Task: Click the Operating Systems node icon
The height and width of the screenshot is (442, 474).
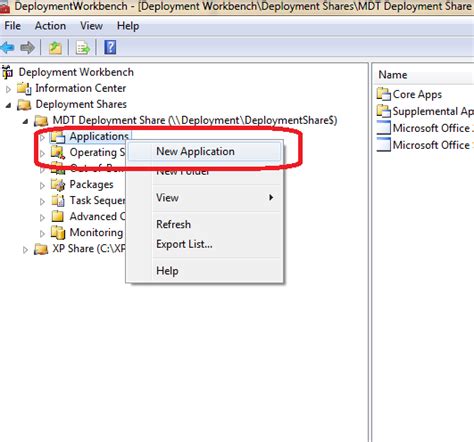Action: [58, 153]
